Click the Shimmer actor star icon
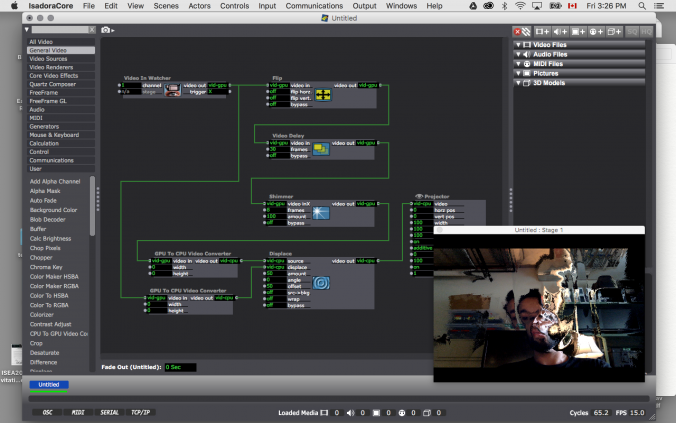 (x=322, y=213)
